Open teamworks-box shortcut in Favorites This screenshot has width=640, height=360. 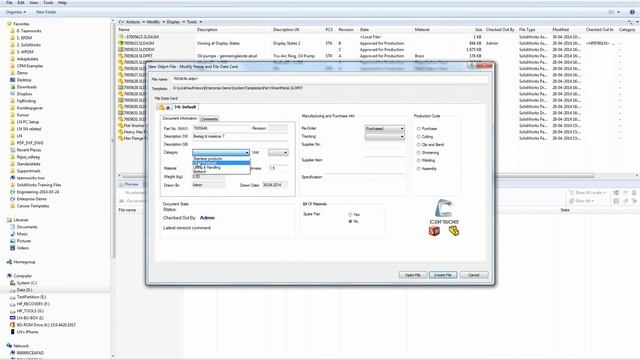click(31, 178)
